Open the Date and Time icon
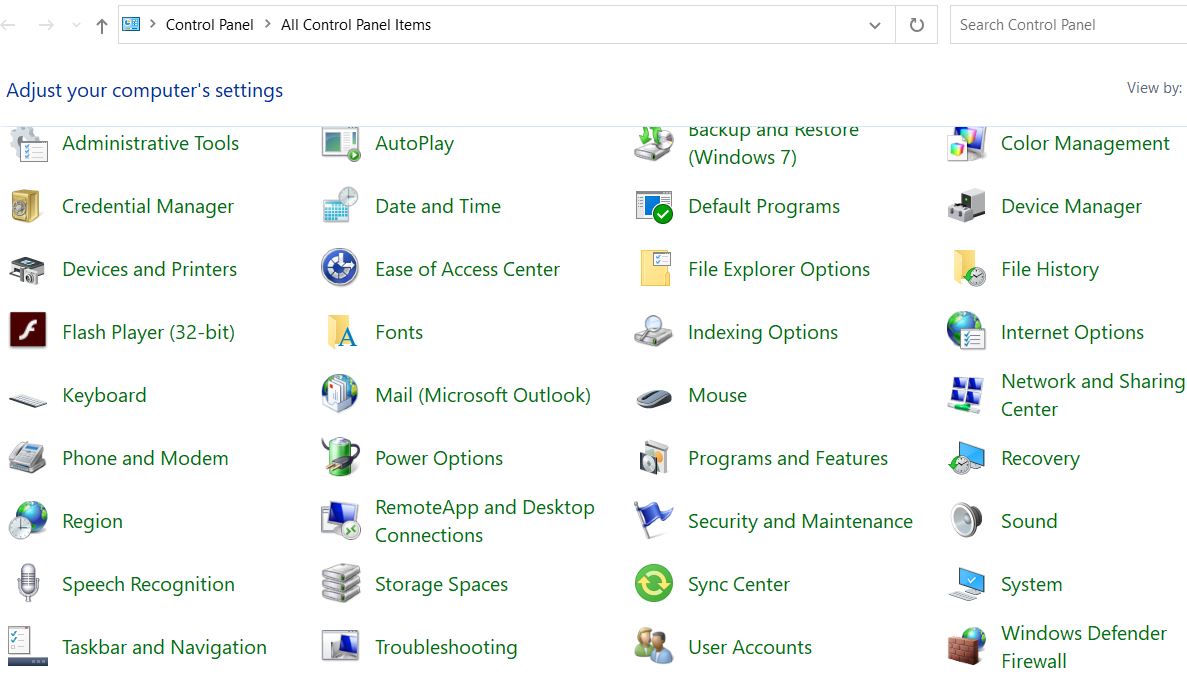The height and width of the screenshot is (683, 1187). click(x=341, y=205)
